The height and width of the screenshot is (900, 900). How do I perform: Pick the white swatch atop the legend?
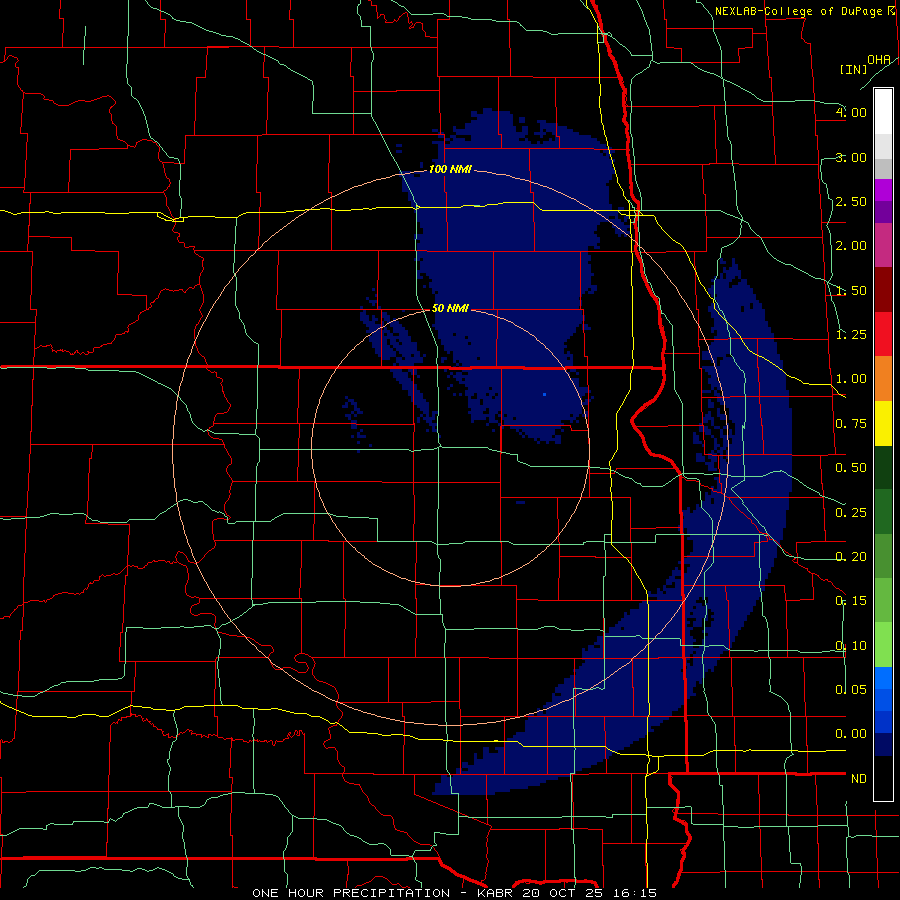pos(883,112)
